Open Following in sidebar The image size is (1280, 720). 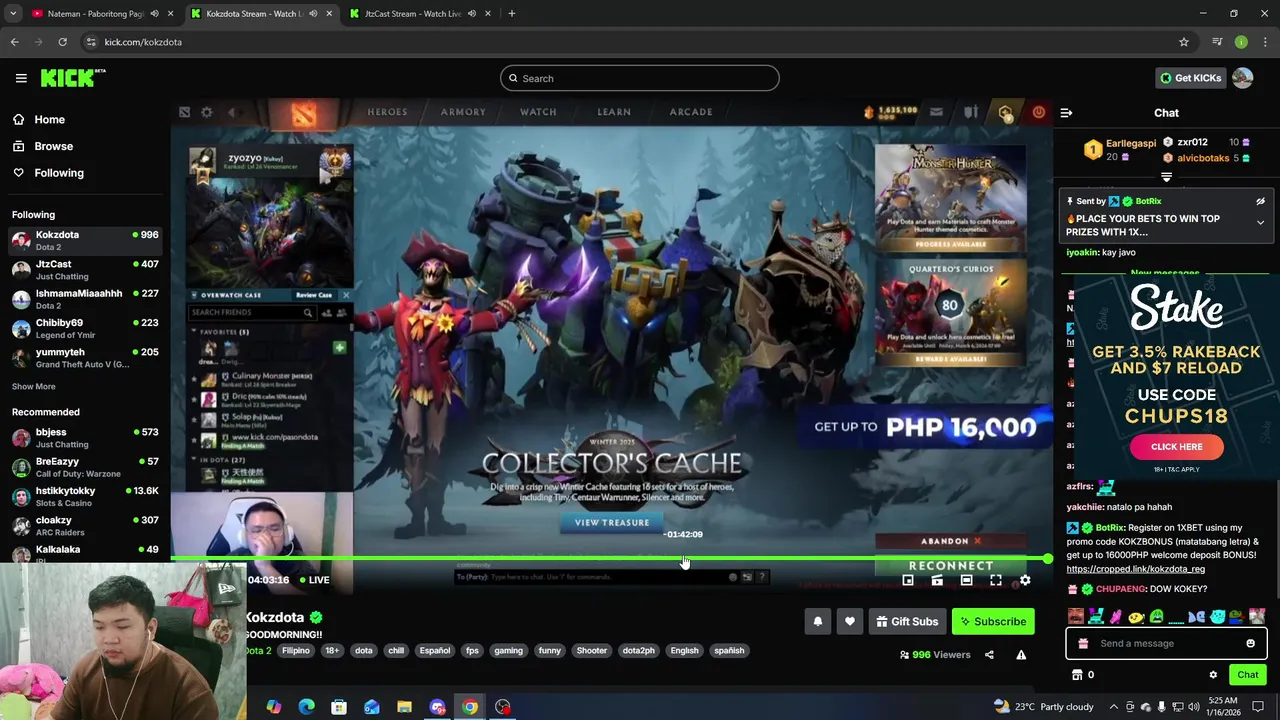(59, 173)
